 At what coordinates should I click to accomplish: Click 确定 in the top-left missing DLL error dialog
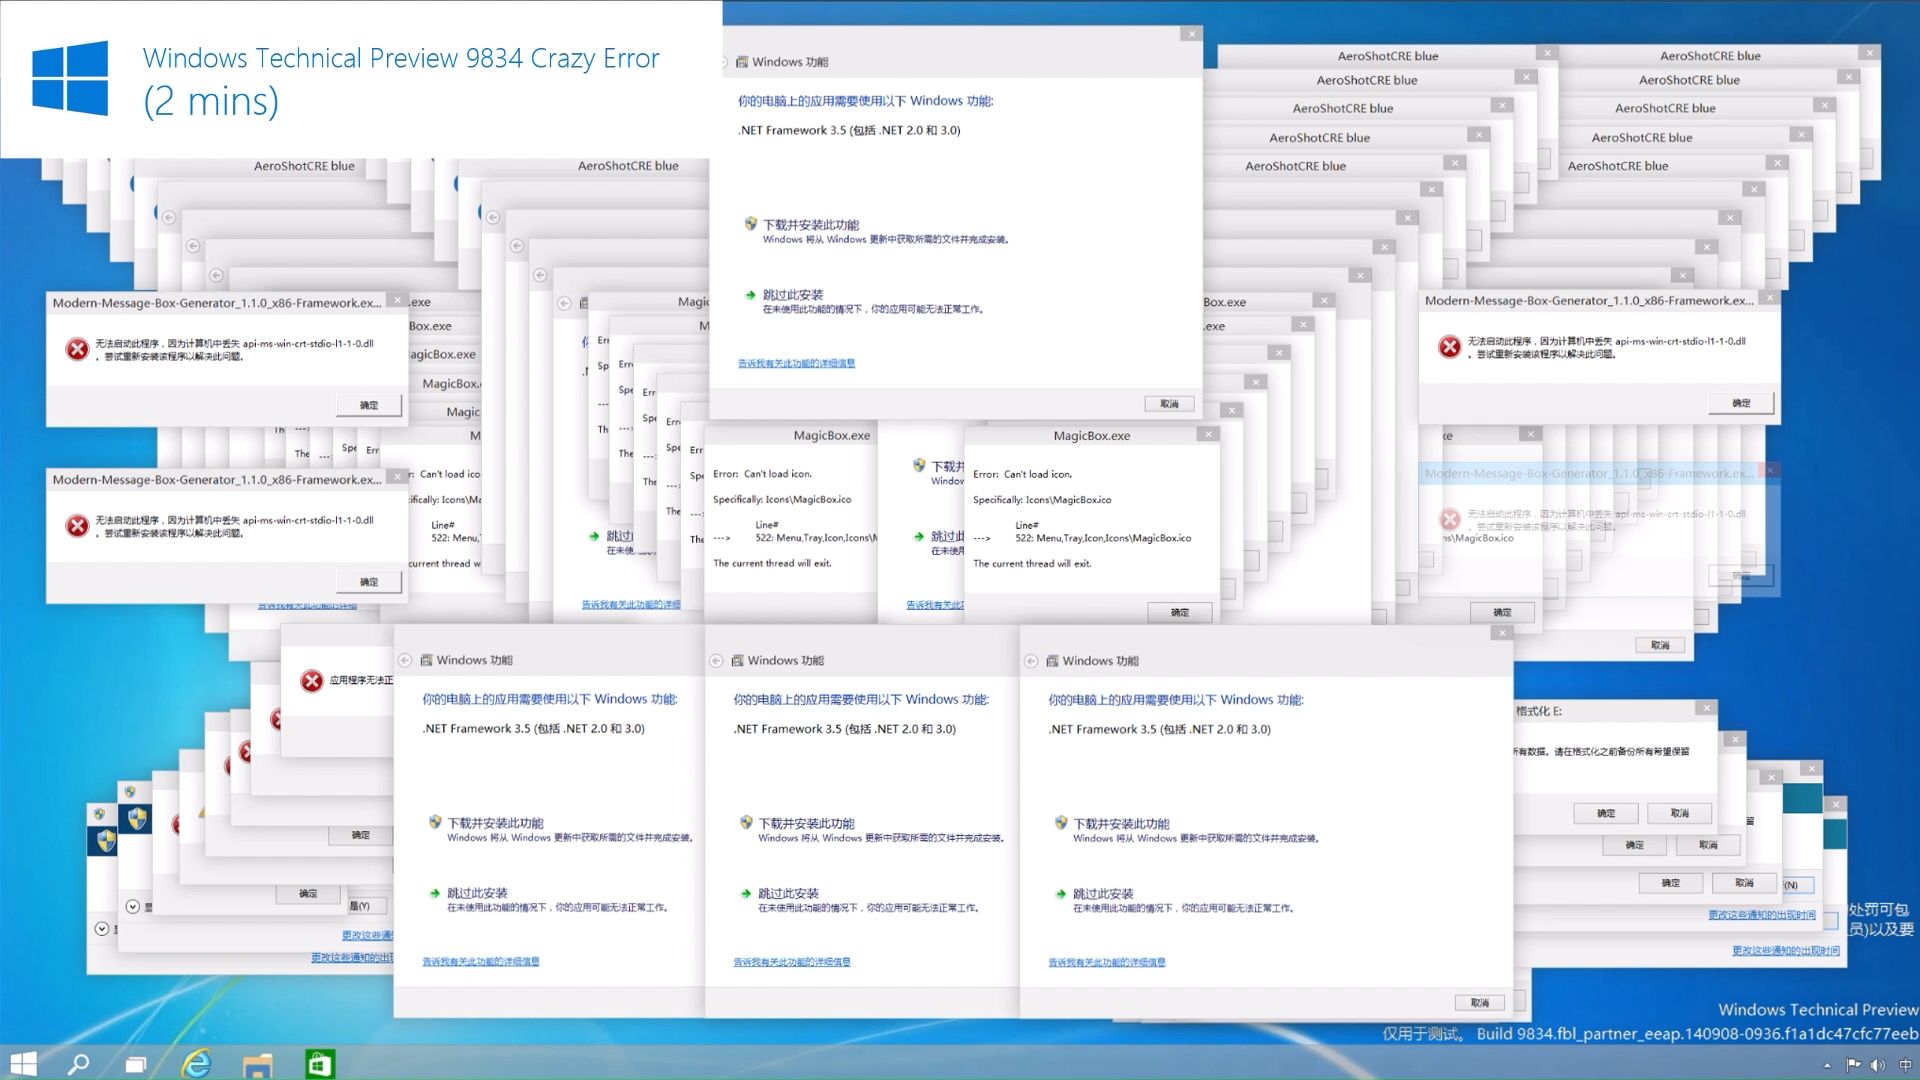click(x=369, y=405)
